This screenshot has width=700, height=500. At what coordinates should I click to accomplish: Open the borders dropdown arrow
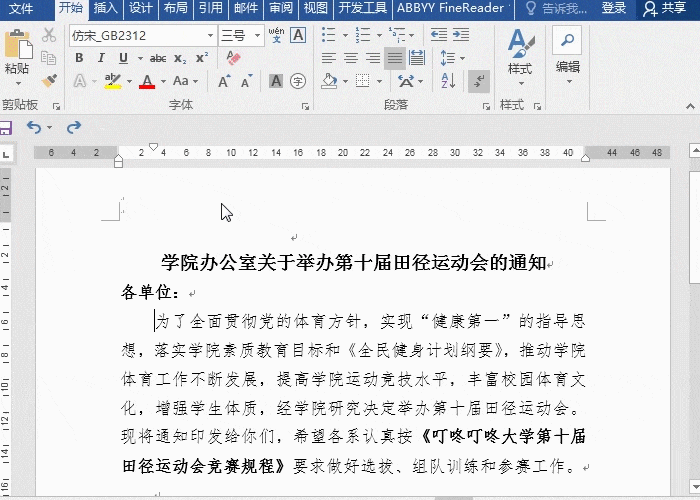coord(379,81)
